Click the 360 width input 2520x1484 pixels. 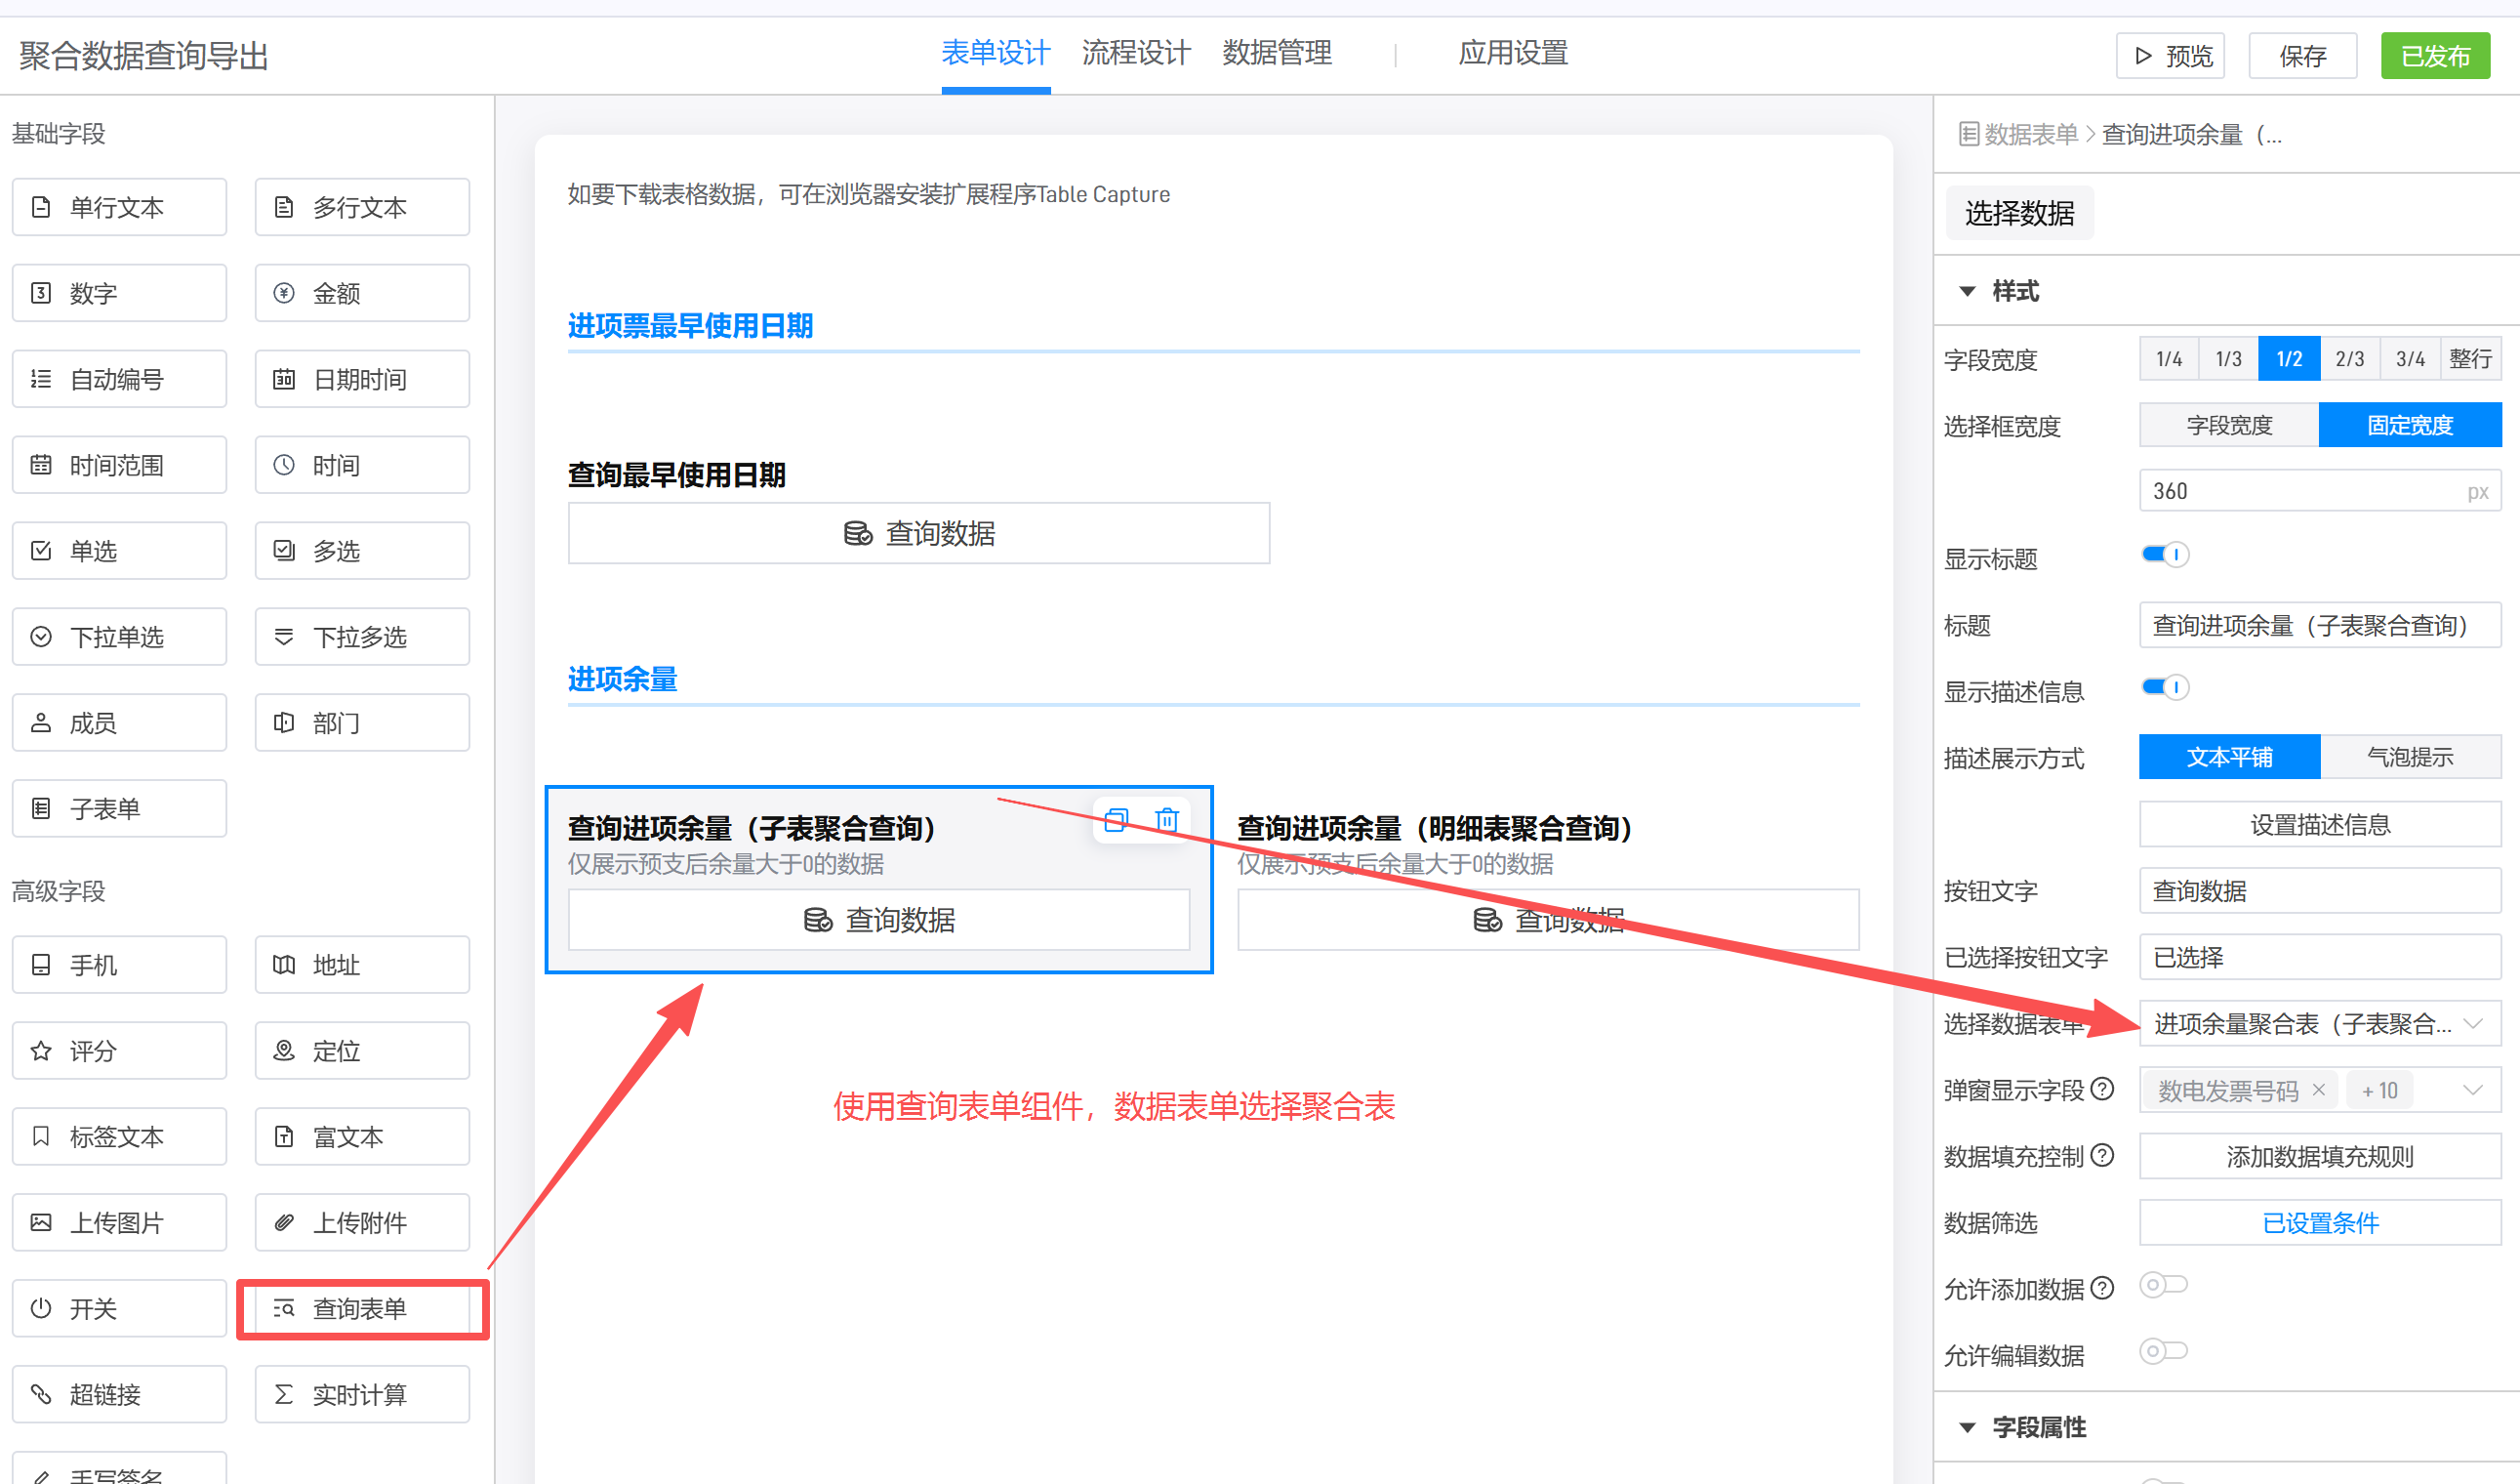coord(2320,492)
